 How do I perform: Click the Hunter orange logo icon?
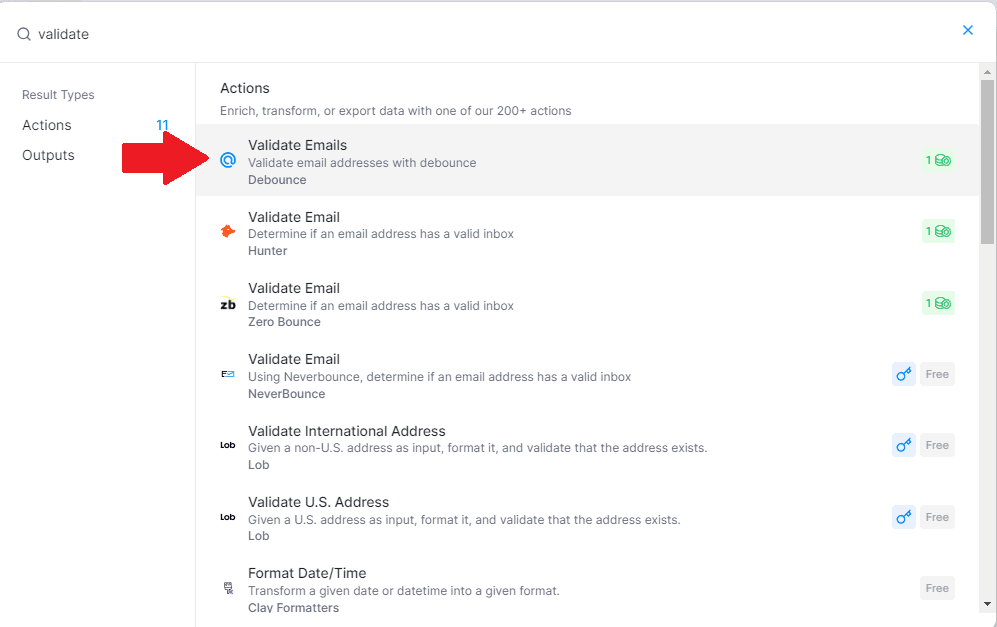pos(228,232)
